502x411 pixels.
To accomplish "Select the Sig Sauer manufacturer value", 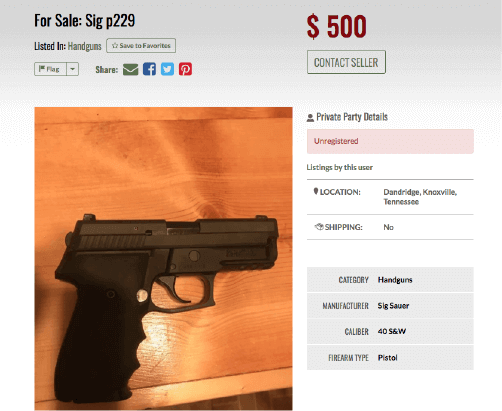I will [393, 306].
